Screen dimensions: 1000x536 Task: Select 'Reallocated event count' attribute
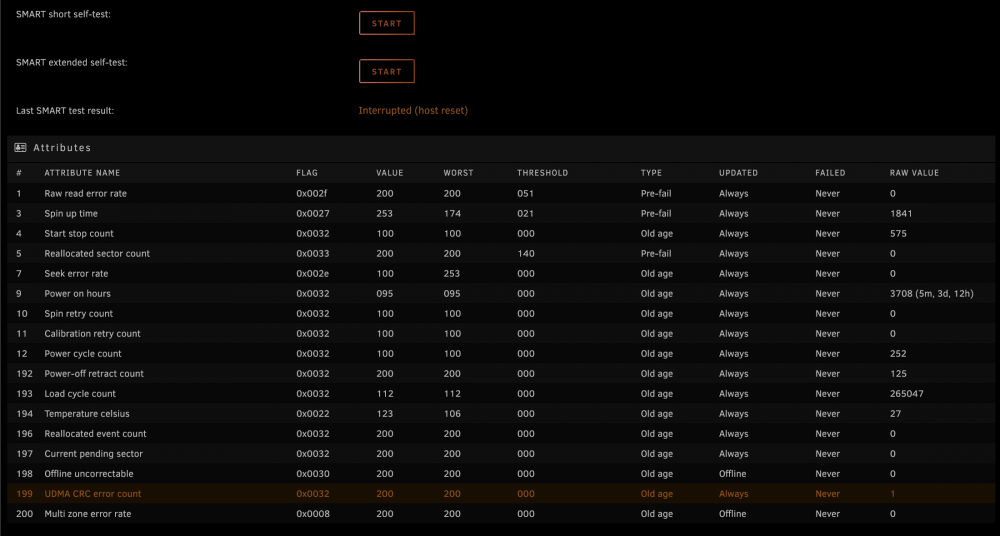(x=95, y=434)
